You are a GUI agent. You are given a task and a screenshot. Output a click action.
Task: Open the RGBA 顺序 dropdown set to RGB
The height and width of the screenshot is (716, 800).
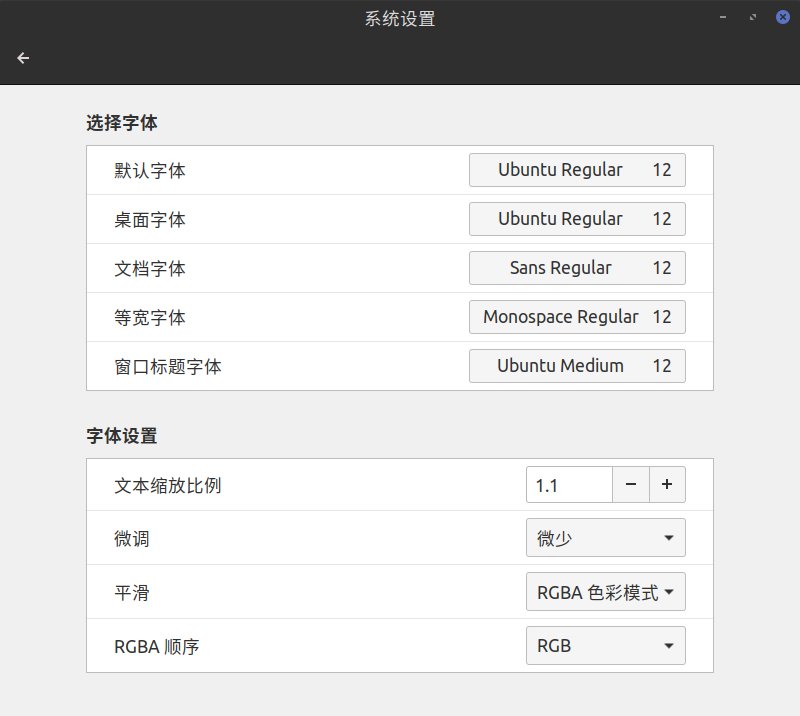pyautogui.click(x=605, y=645)
